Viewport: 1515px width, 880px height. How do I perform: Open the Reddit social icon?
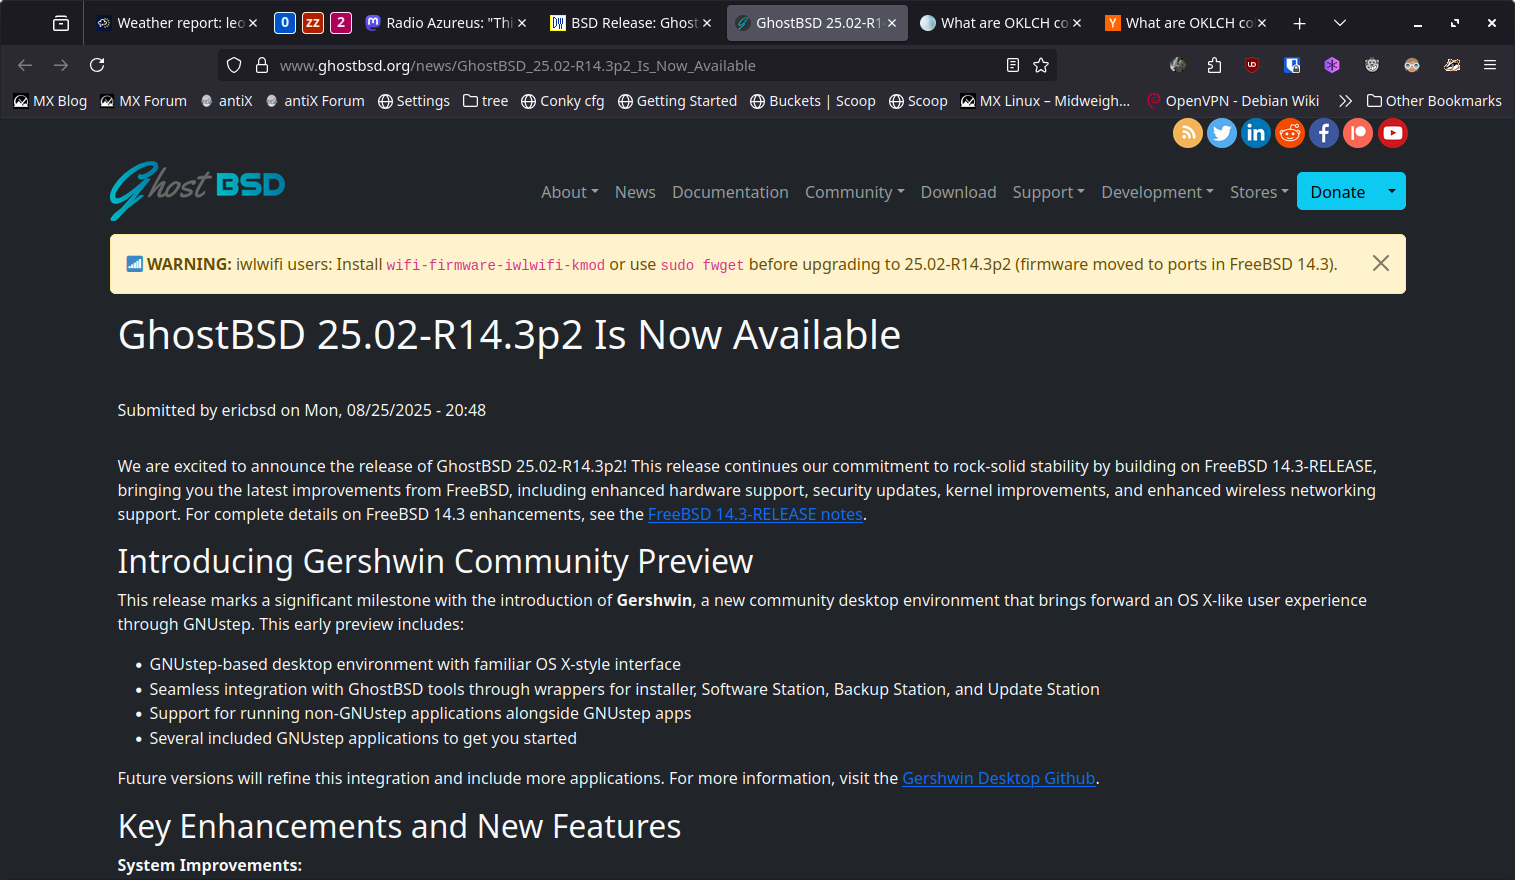click(1290, 133)
